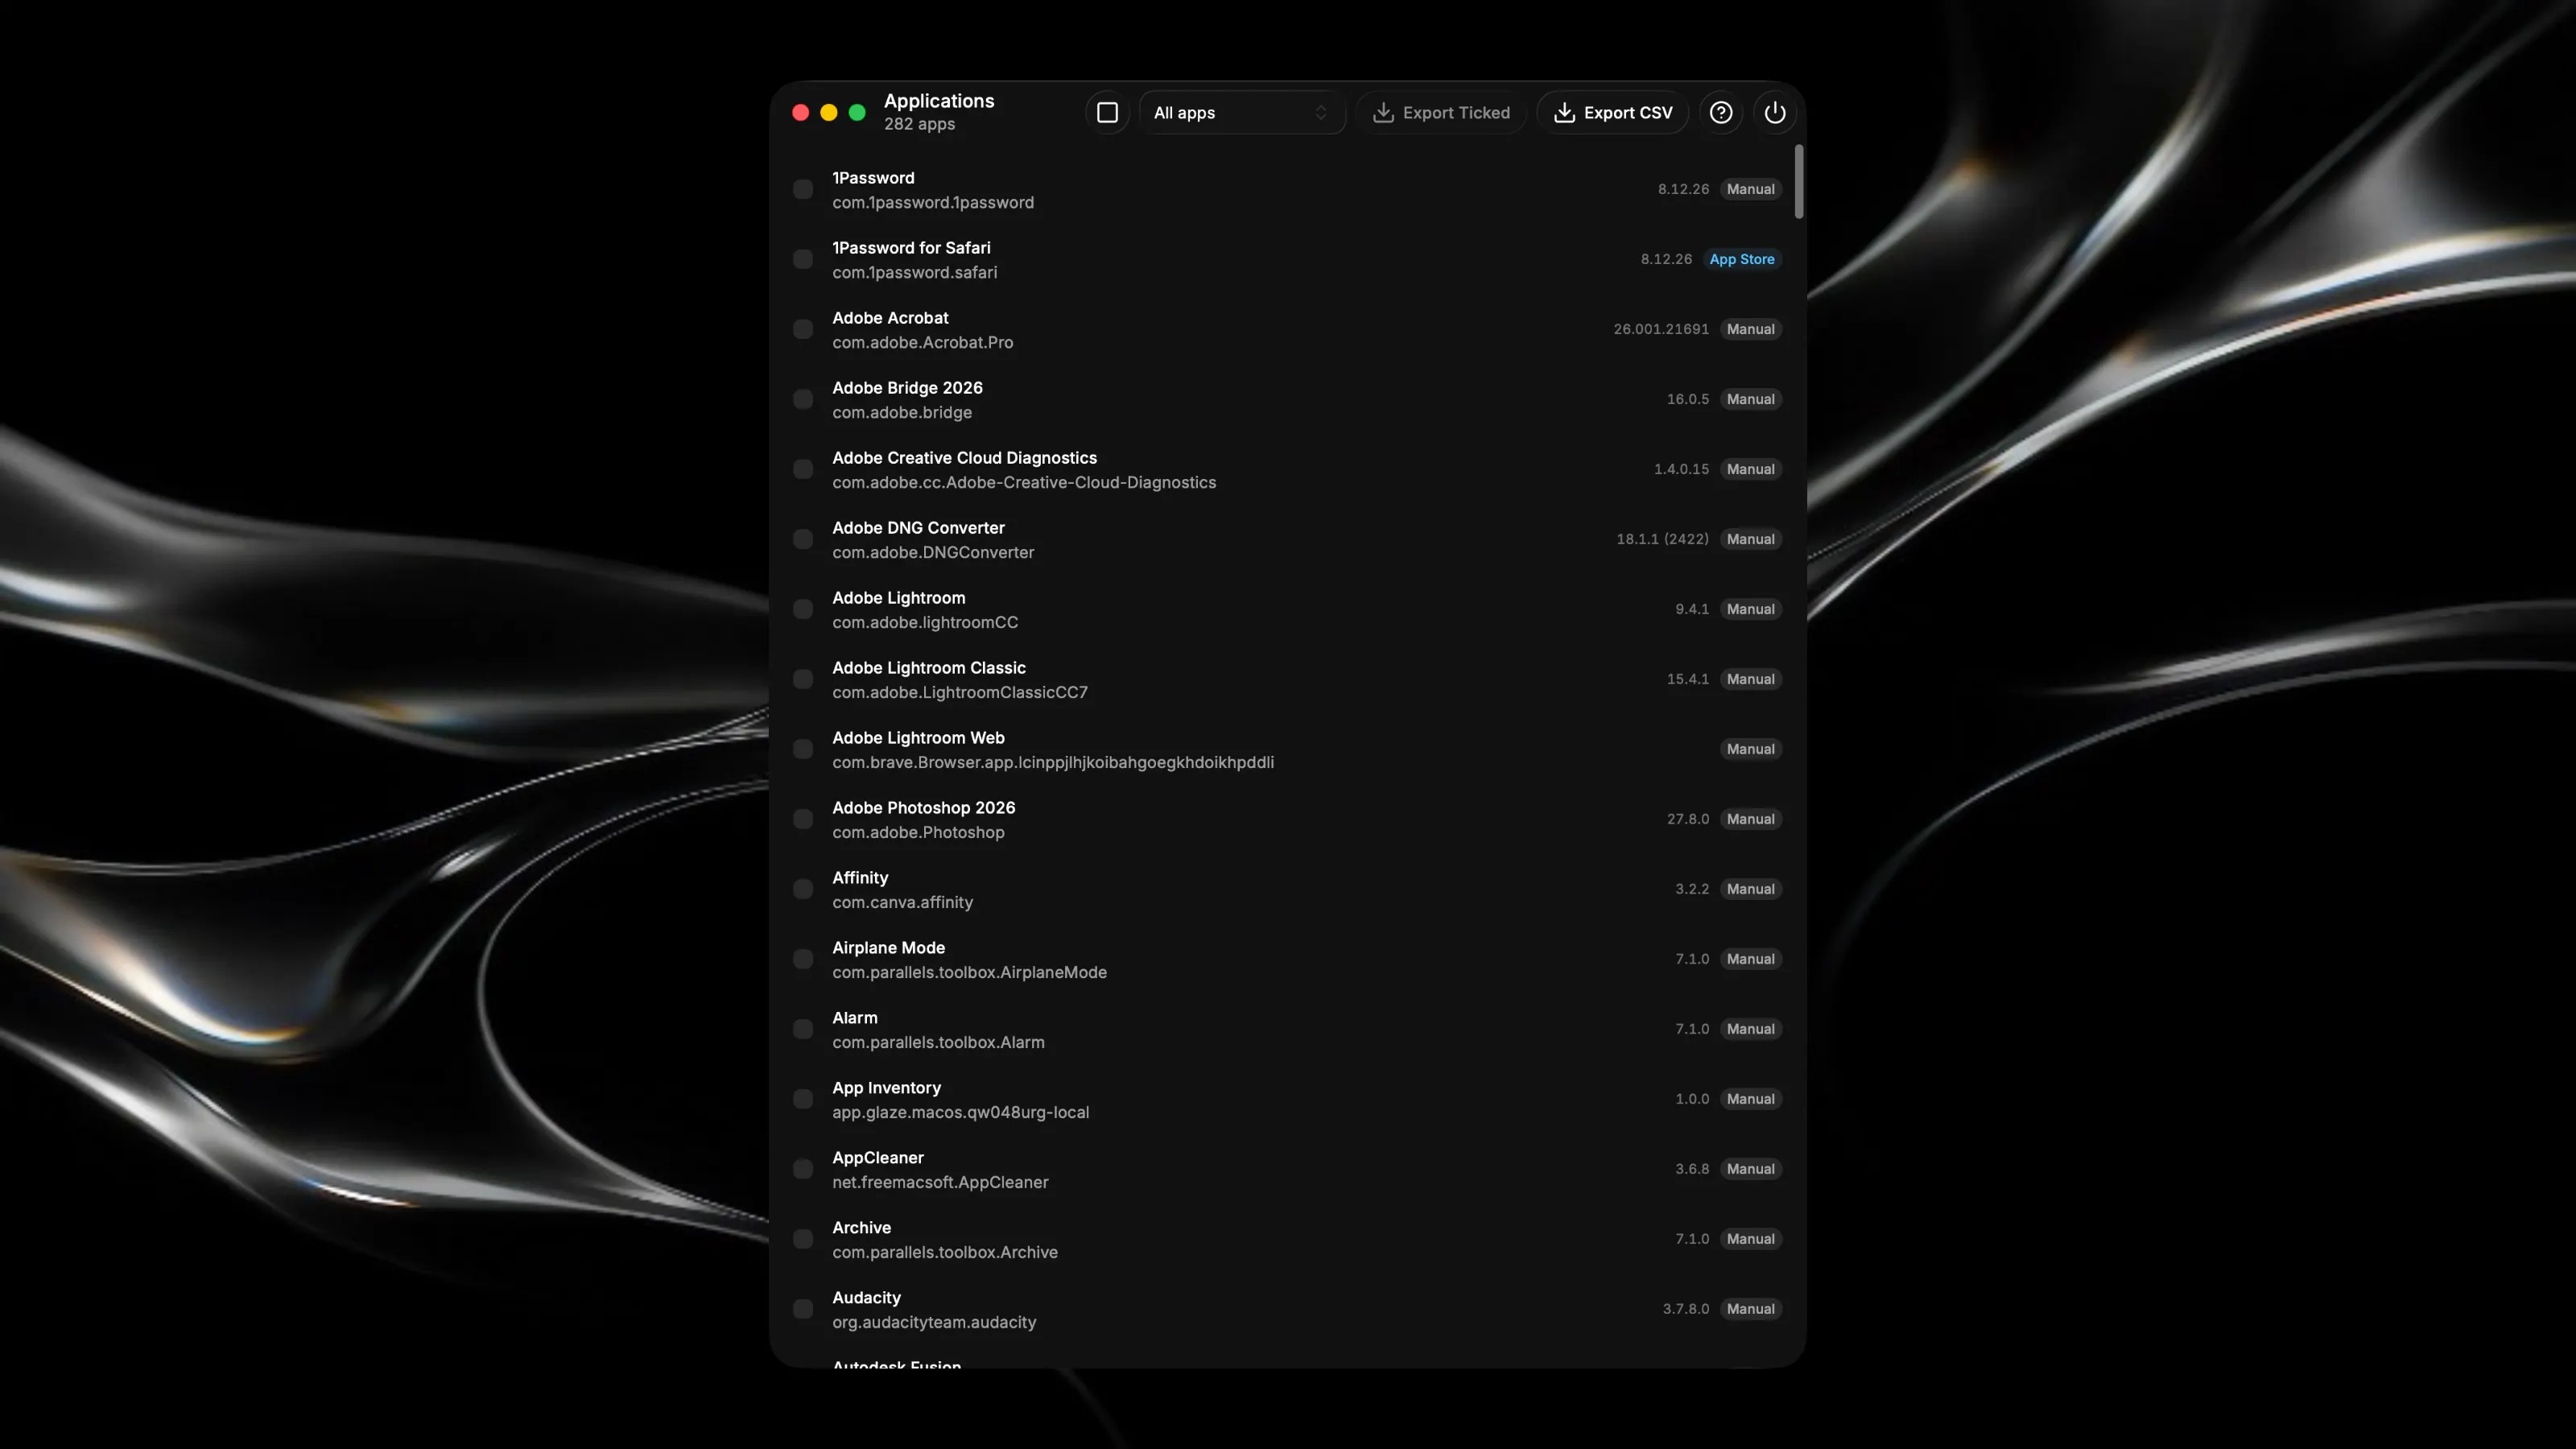Click the Export CSV button
The width and height of the screenshot is (2576, 1449).
pyautogui.click(x=1612, y=113)
